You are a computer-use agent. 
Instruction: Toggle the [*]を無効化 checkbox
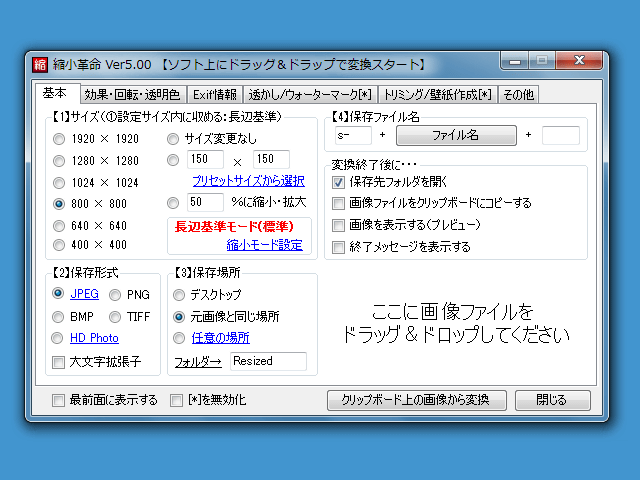[176, 400]
